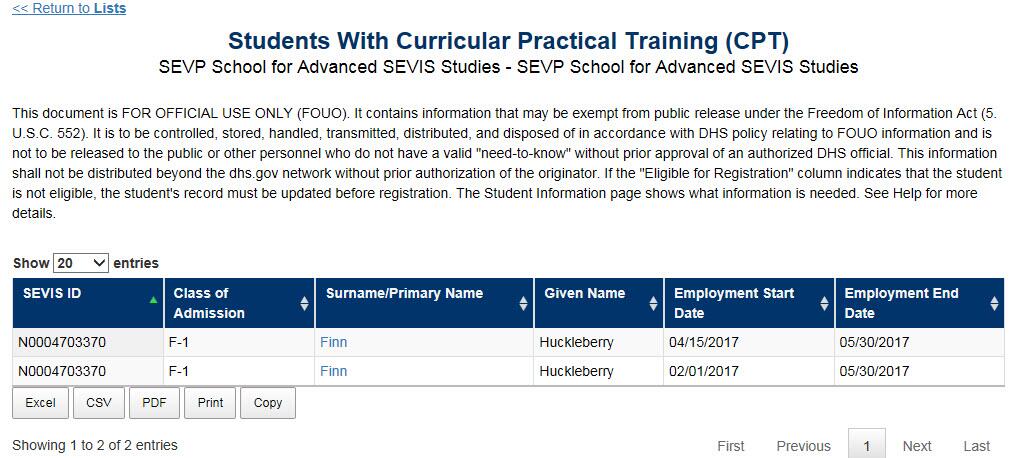1009x458 pixels.
Task: Export table as CSV
Action: (x=99, y=403)
